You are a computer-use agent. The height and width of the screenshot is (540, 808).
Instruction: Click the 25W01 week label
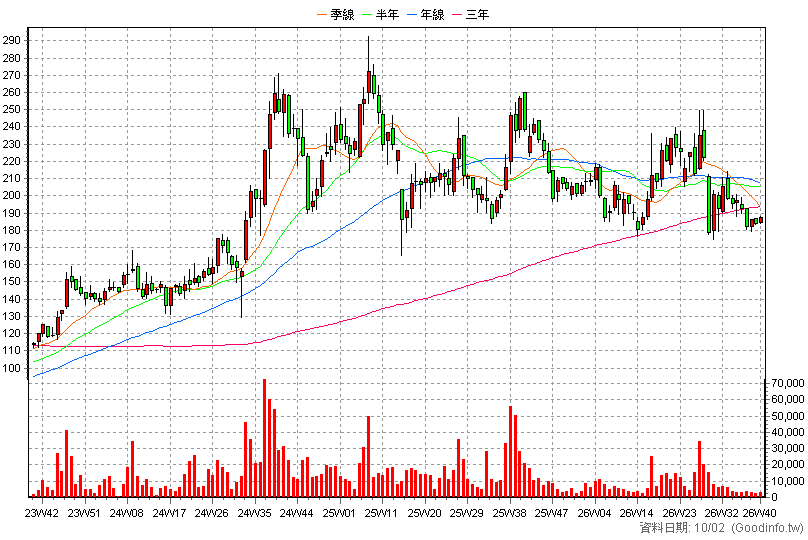(x=339, y=513)
